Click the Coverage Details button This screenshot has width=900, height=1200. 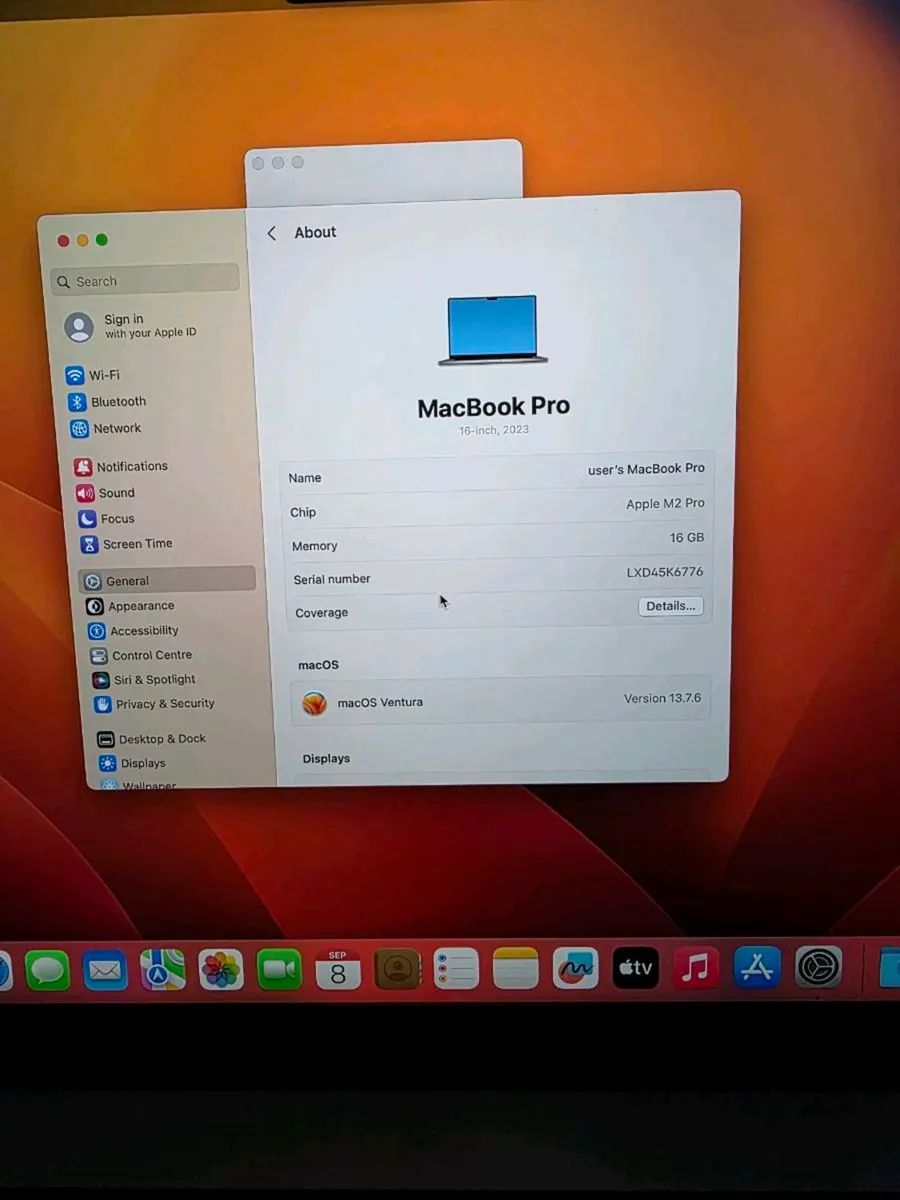tap(671, 606)
